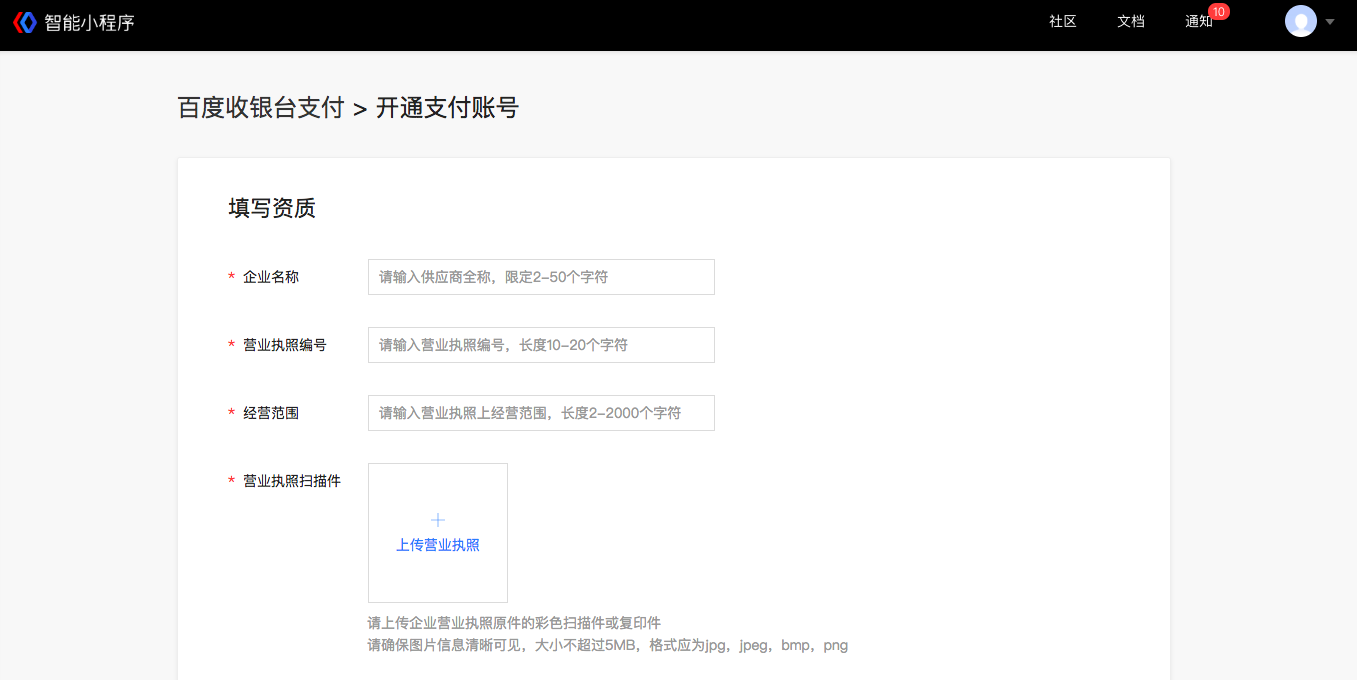Click the 智能小程序 home link
Image resolution: width=1357 pixels, height=680 pixels.
pos(90,22)
